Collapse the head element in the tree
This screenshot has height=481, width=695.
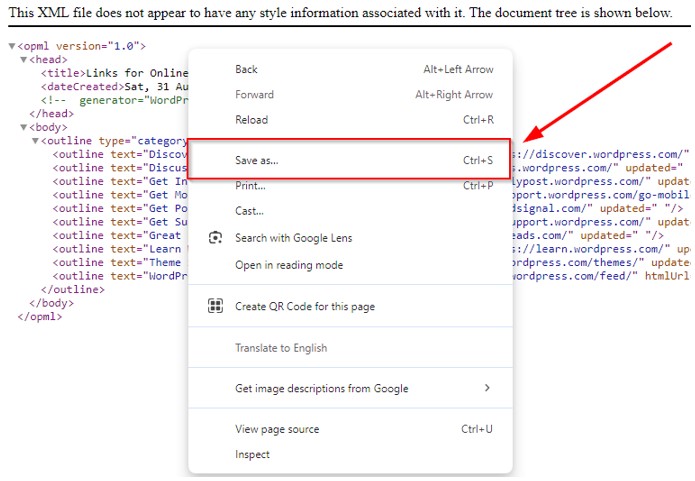pyautogui.click(x=23, y=60)
